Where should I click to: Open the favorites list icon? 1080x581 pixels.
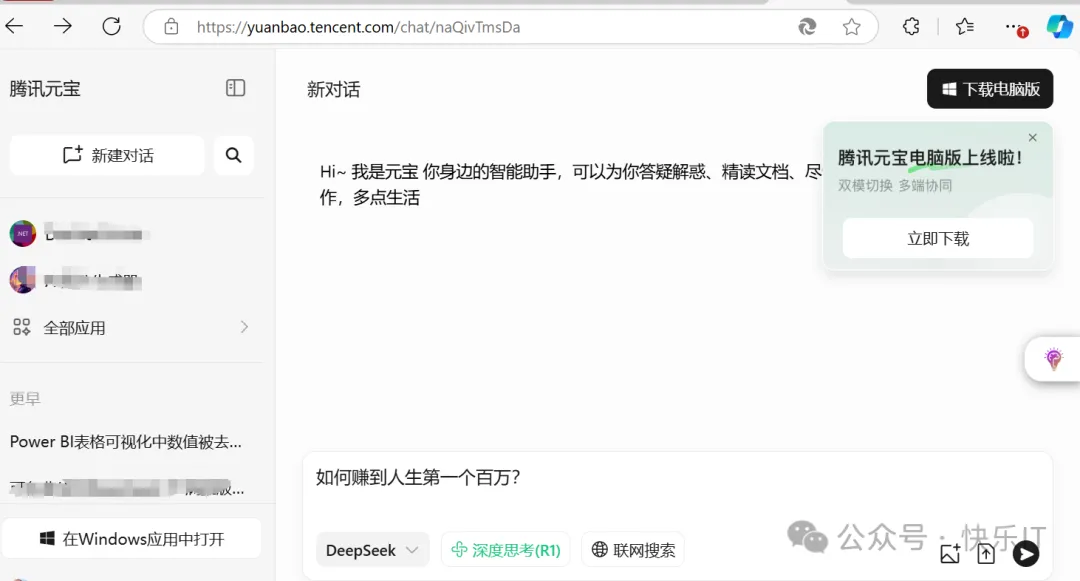pyautogui.click(x=964, y=27)
